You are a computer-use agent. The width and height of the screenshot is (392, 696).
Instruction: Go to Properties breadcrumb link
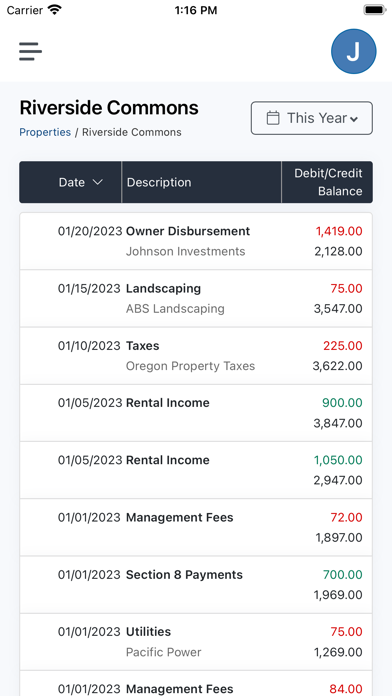45,132
